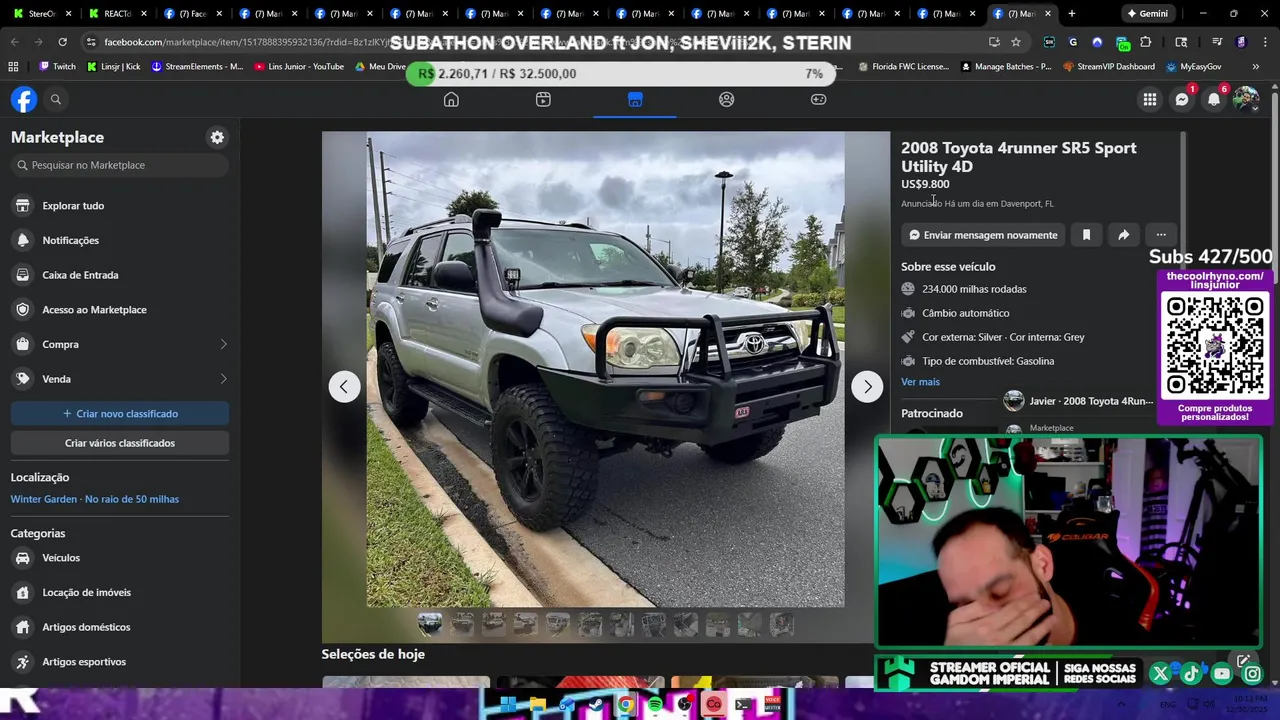The image size is (1280, 720).
Task: Open listing more options ellipsis
Action: tap(1161, 235)
